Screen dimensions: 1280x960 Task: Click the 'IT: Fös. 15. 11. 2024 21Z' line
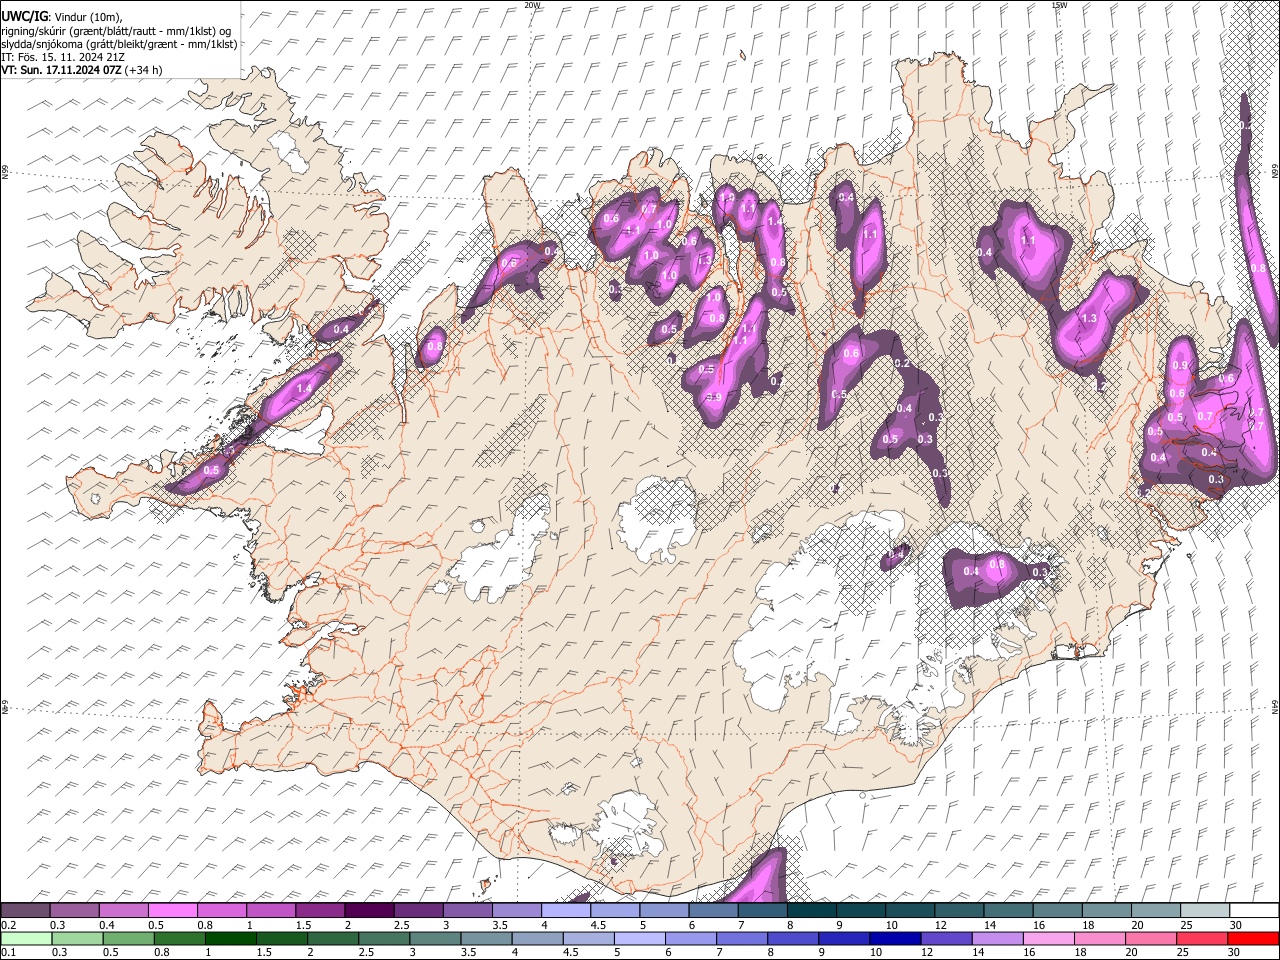point(63,57)
